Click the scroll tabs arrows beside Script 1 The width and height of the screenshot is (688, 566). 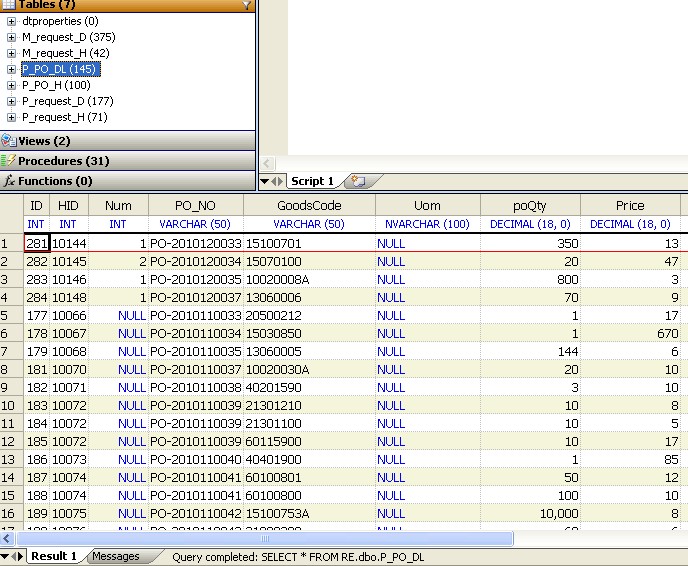[277, 181]
